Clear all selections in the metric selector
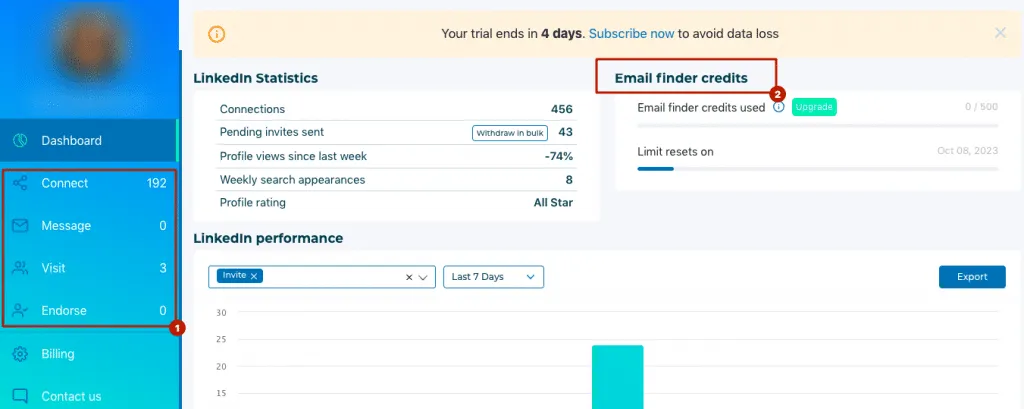The width and height of the screenshot is (1024, 409). click(x=409, y=277)
